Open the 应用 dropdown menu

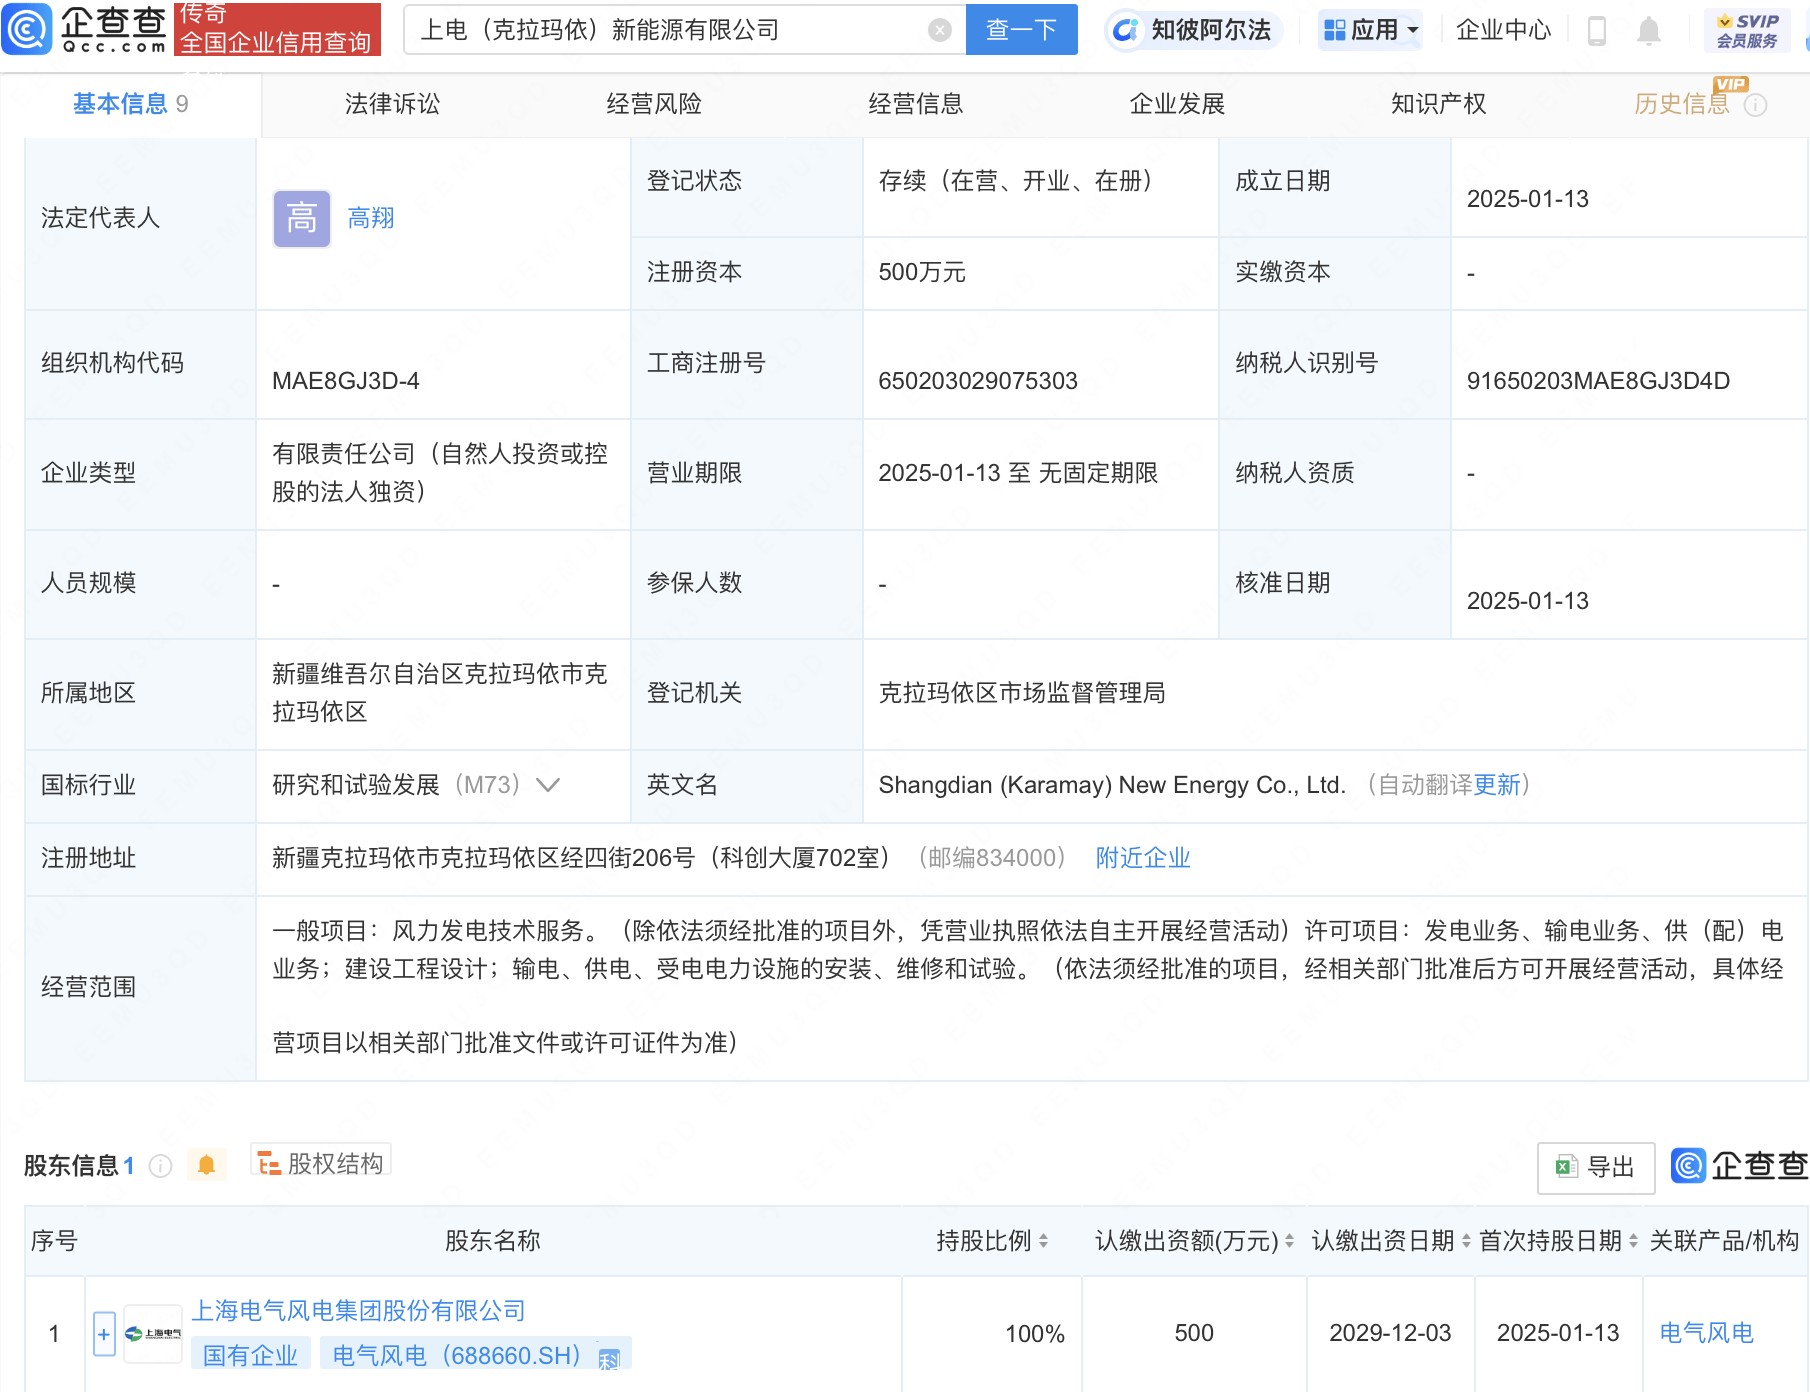coord(1370,30)
